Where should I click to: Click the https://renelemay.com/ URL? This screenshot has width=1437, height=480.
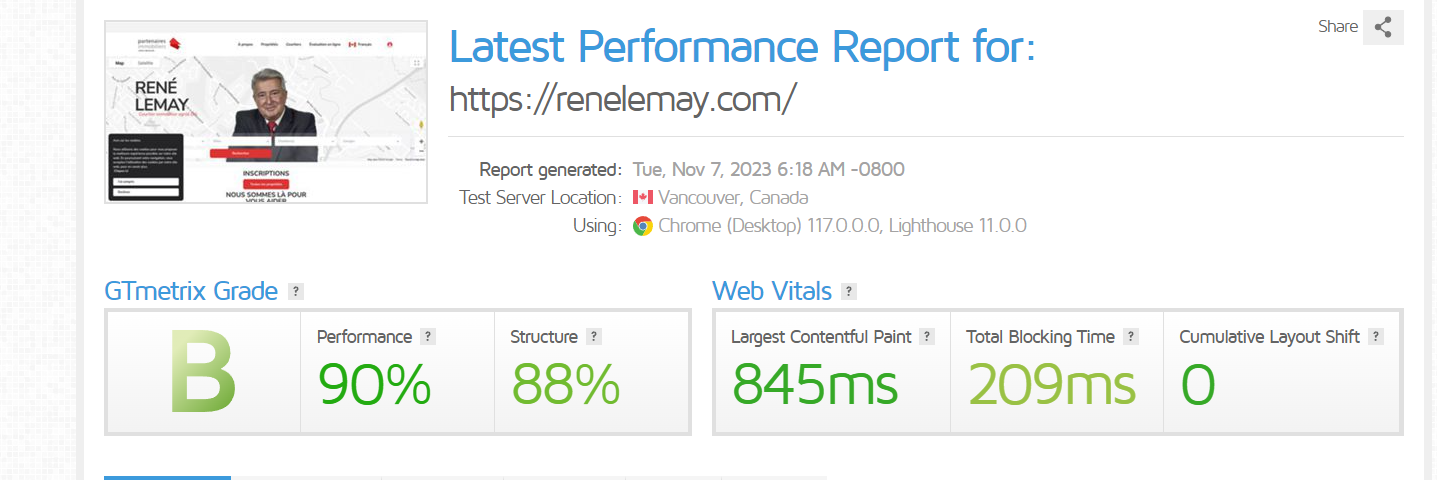click(x=622, y=99)
